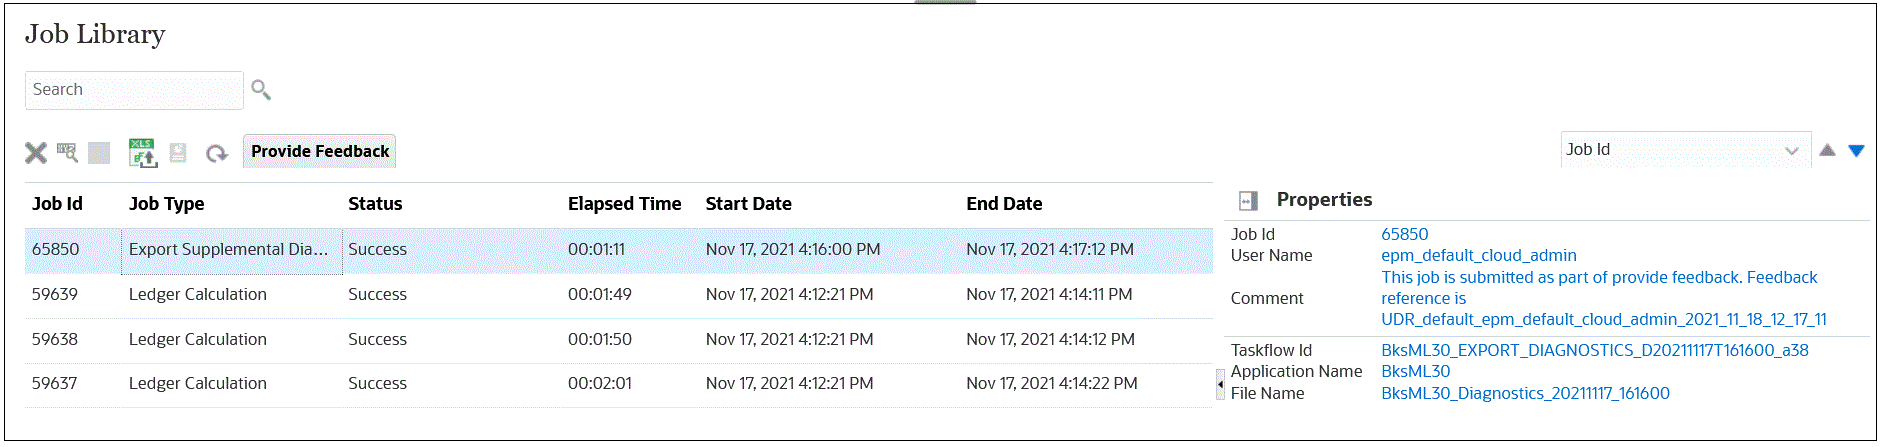
Task: Click the search magnifier icon
Action: (261, 90)
